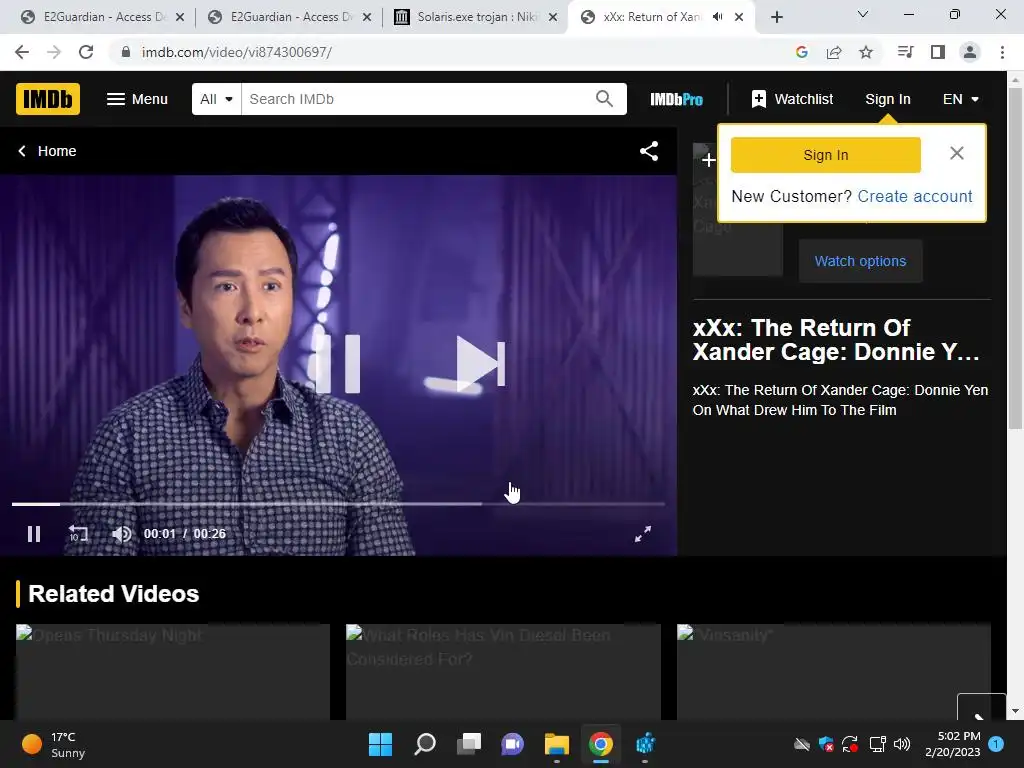Open clock and date 5:02 PM

pos(953,744)
